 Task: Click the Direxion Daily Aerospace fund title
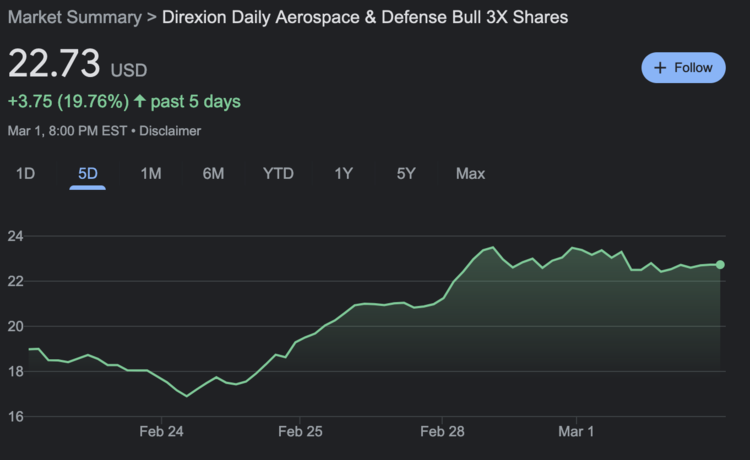pos(367,18)
